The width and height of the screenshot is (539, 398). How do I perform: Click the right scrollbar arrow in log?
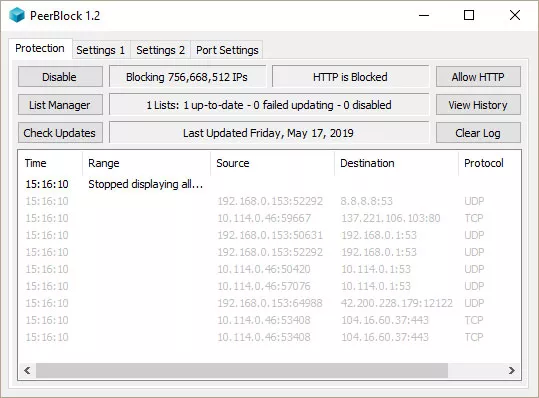pyautogui.click(x=512, y=371)
